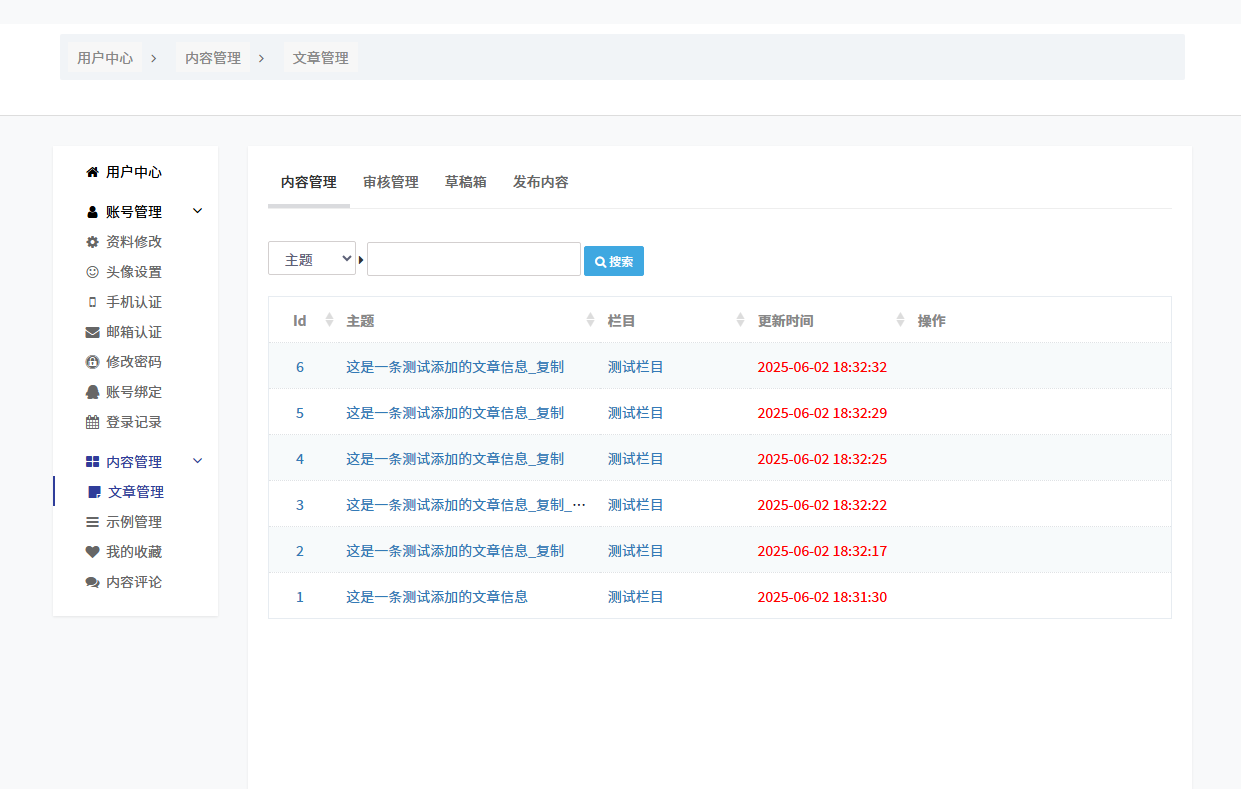Open the 发布内容 tab

point(541,182)
